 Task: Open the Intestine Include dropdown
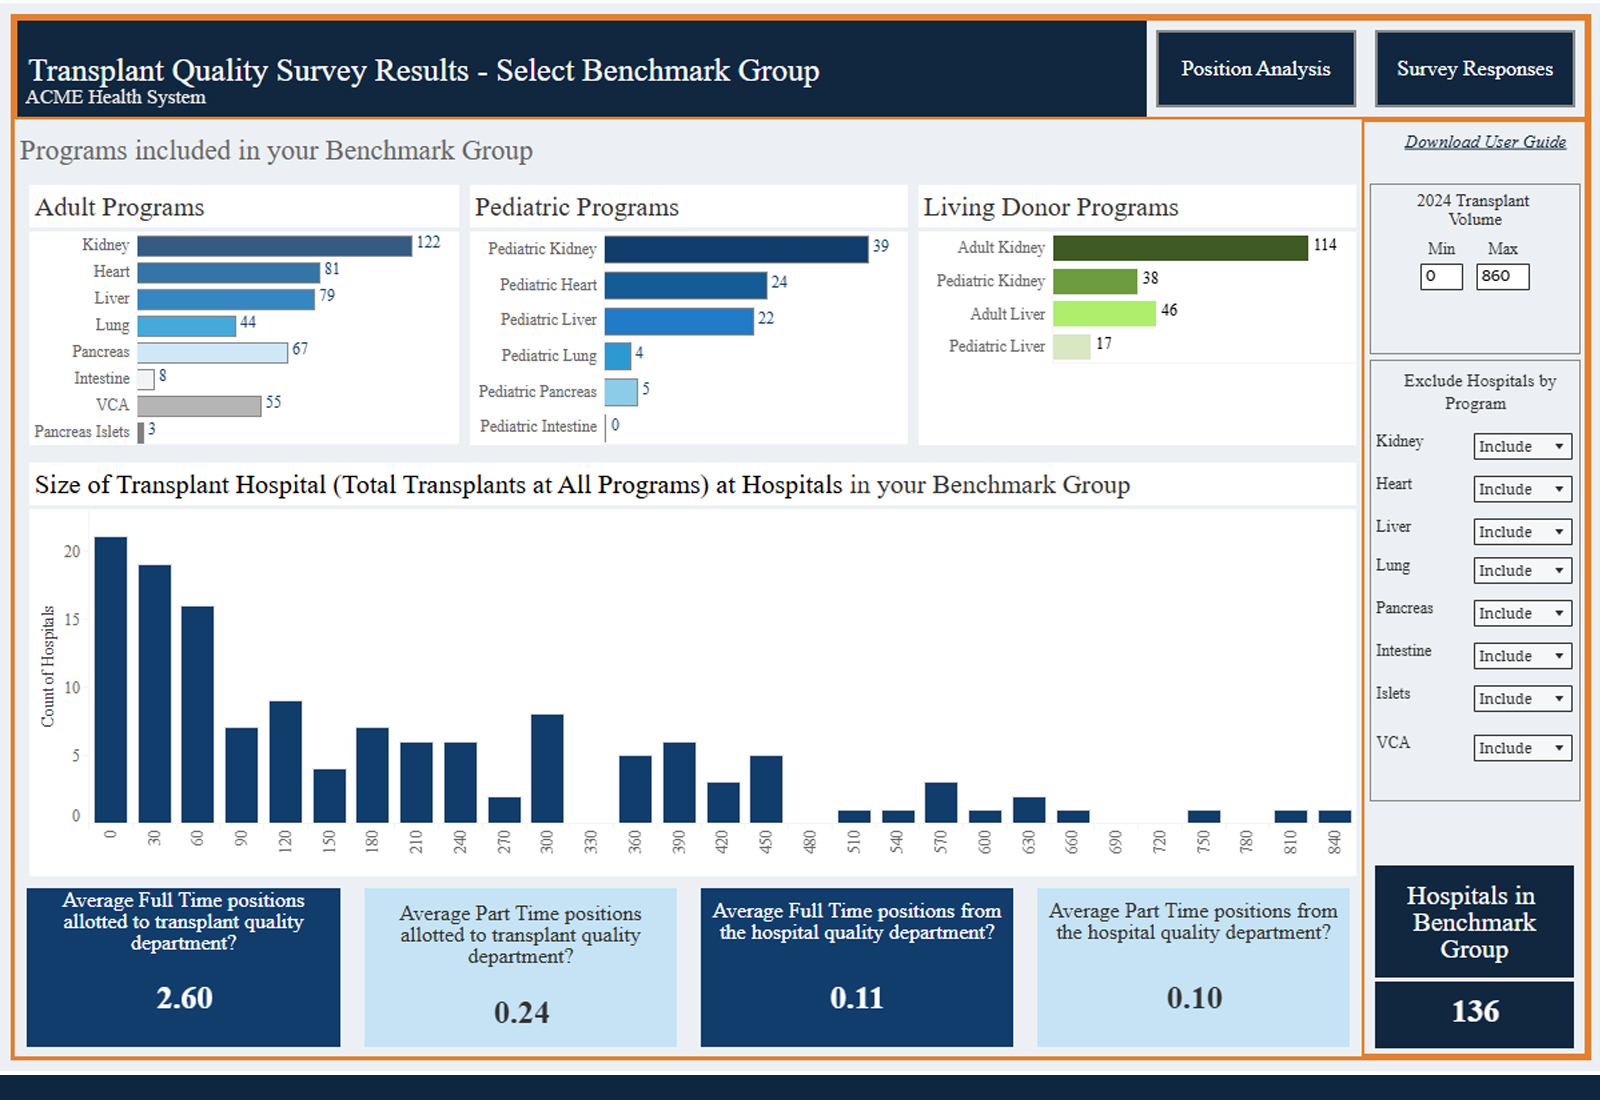tap(1523, 656)
